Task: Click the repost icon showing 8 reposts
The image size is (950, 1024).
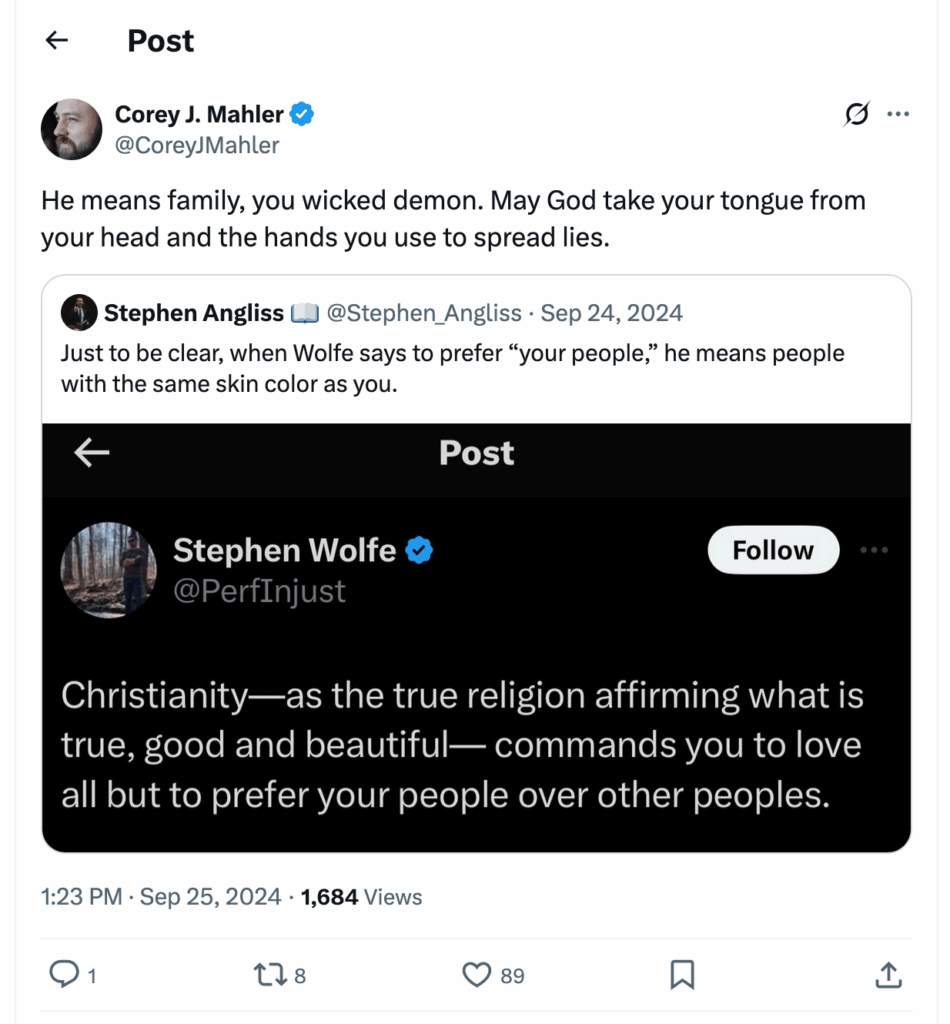Action: point(271,975)
